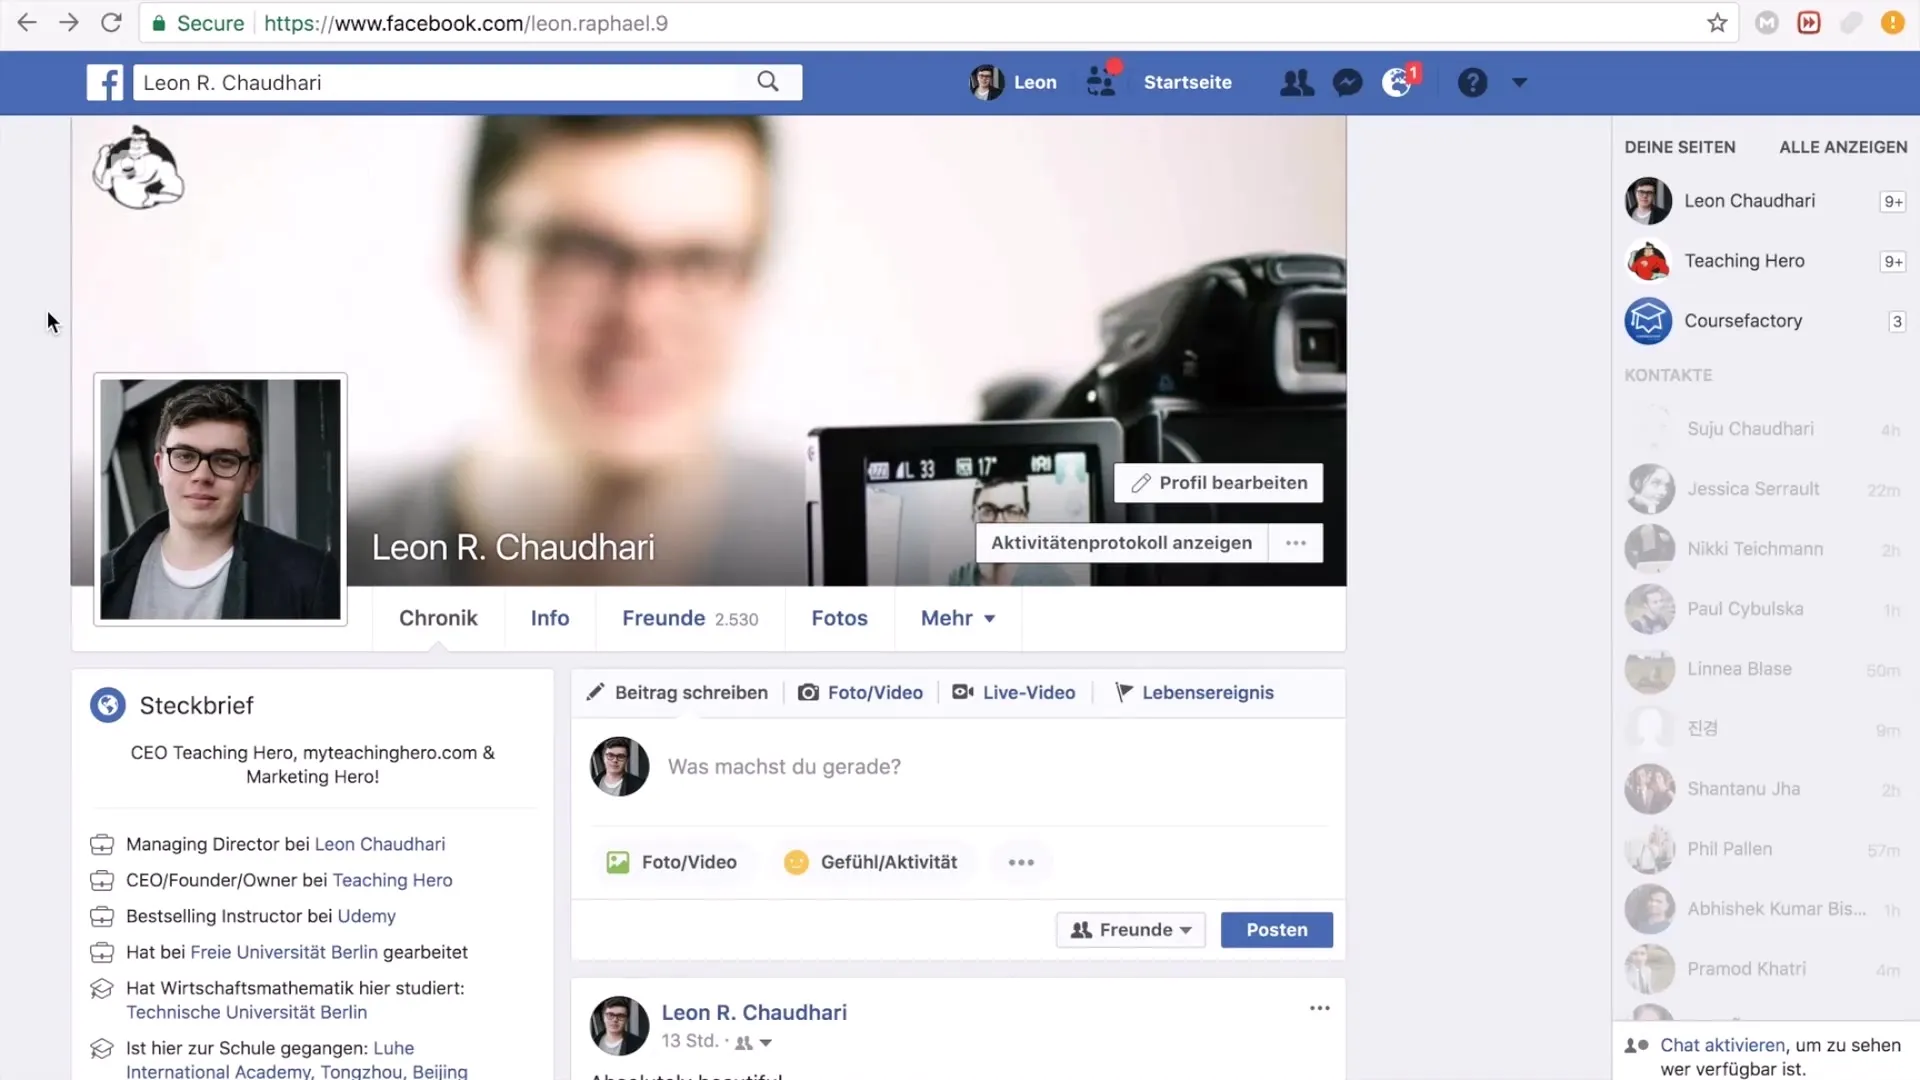
Task: Click Posten button to submit post
Action: tap(1276, 930)
